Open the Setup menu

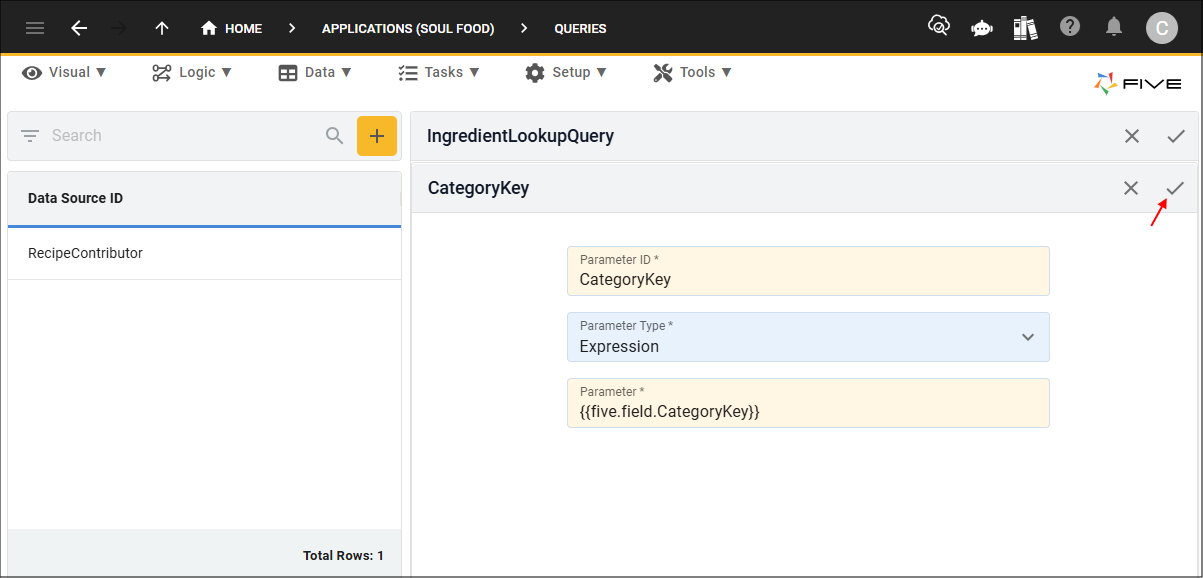click(x=565, y=72)
